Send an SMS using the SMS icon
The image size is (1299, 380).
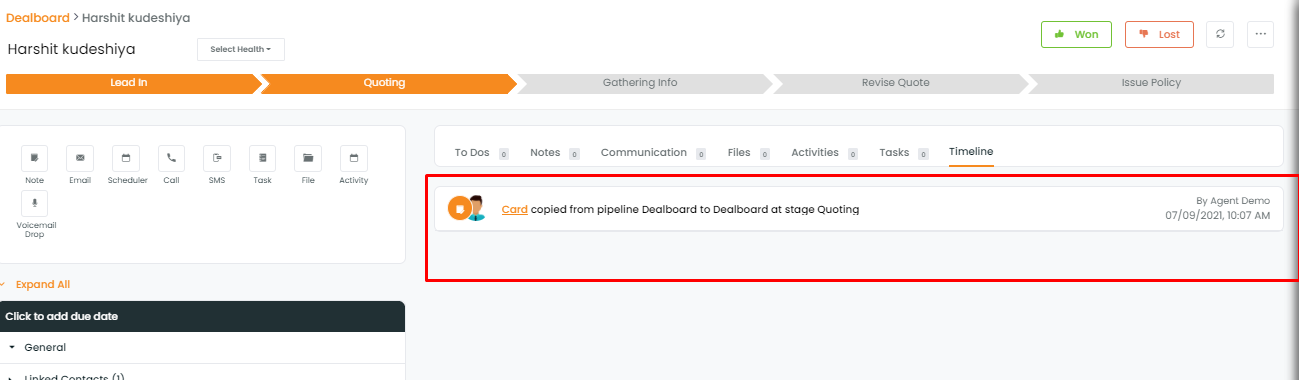pyautogui.click(x=217, y=158)
